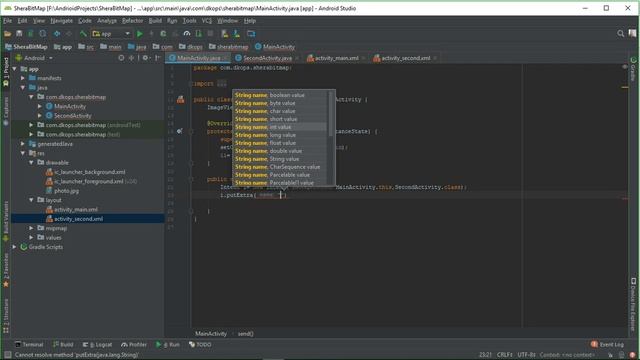The image size is (640, 360).
Task: Open the Navigate menu
Action: click(61, 20)
